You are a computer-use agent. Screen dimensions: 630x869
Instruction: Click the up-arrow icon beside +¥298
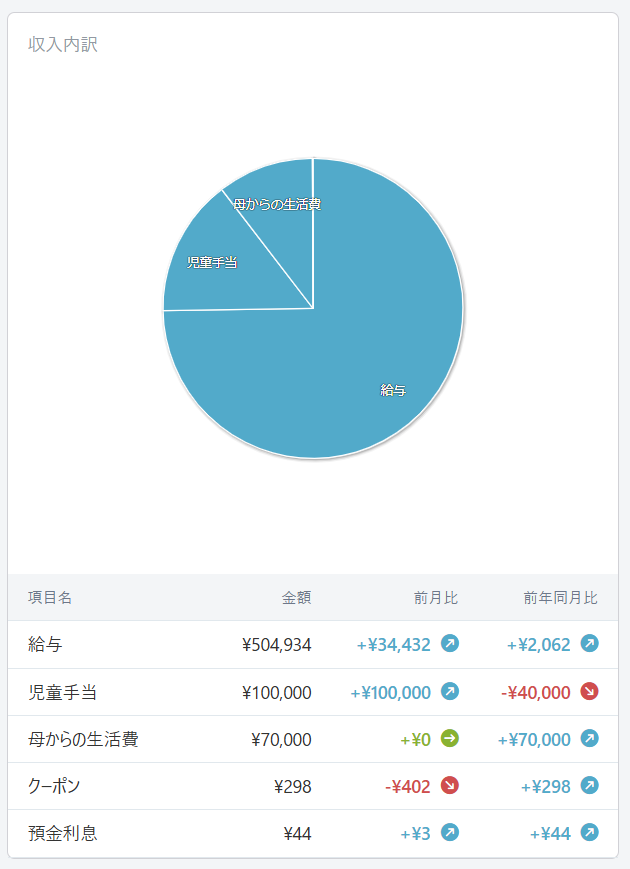pyautogui.click(x=590, y=786)
